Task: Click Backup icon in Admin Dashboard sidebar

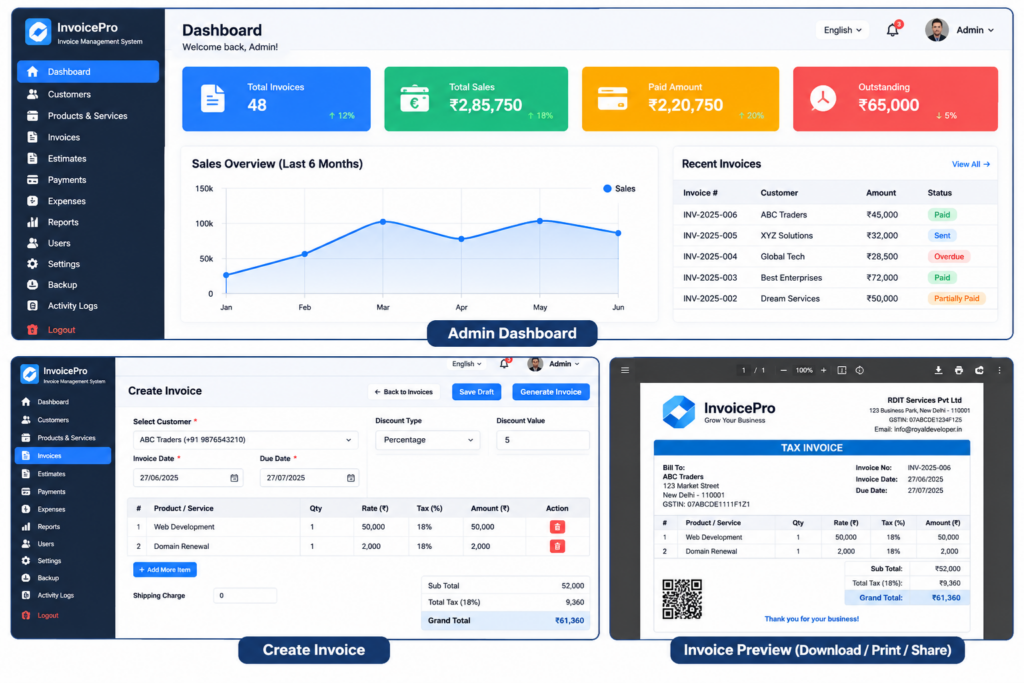Action: coord(32,285)
